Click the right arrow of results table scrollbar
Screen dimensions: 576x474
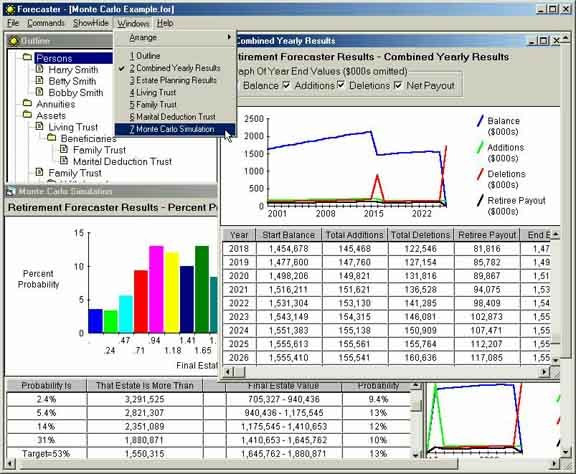(545, 372)
